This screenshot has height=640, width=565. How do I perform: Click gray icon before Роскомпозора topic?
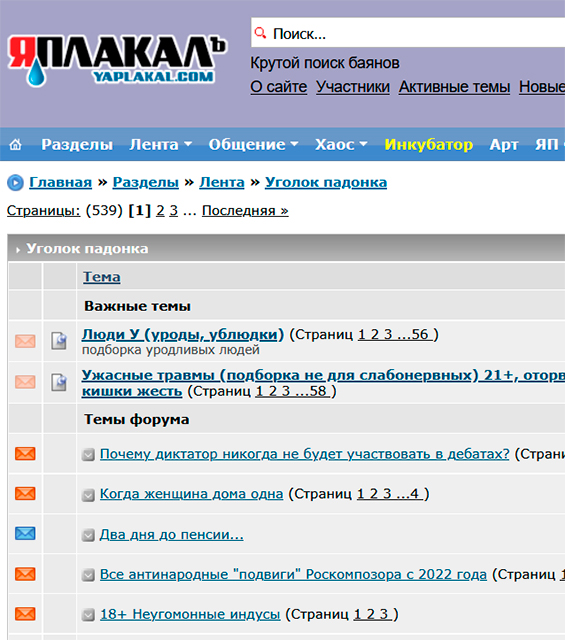click(x=88, y=575)
